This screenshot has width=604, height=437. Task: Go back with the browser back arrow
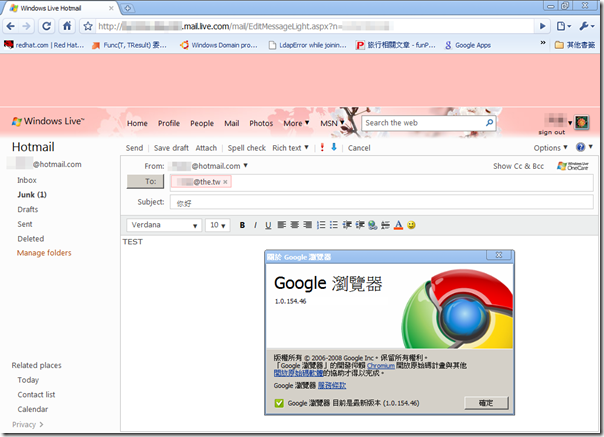(10, 26)
